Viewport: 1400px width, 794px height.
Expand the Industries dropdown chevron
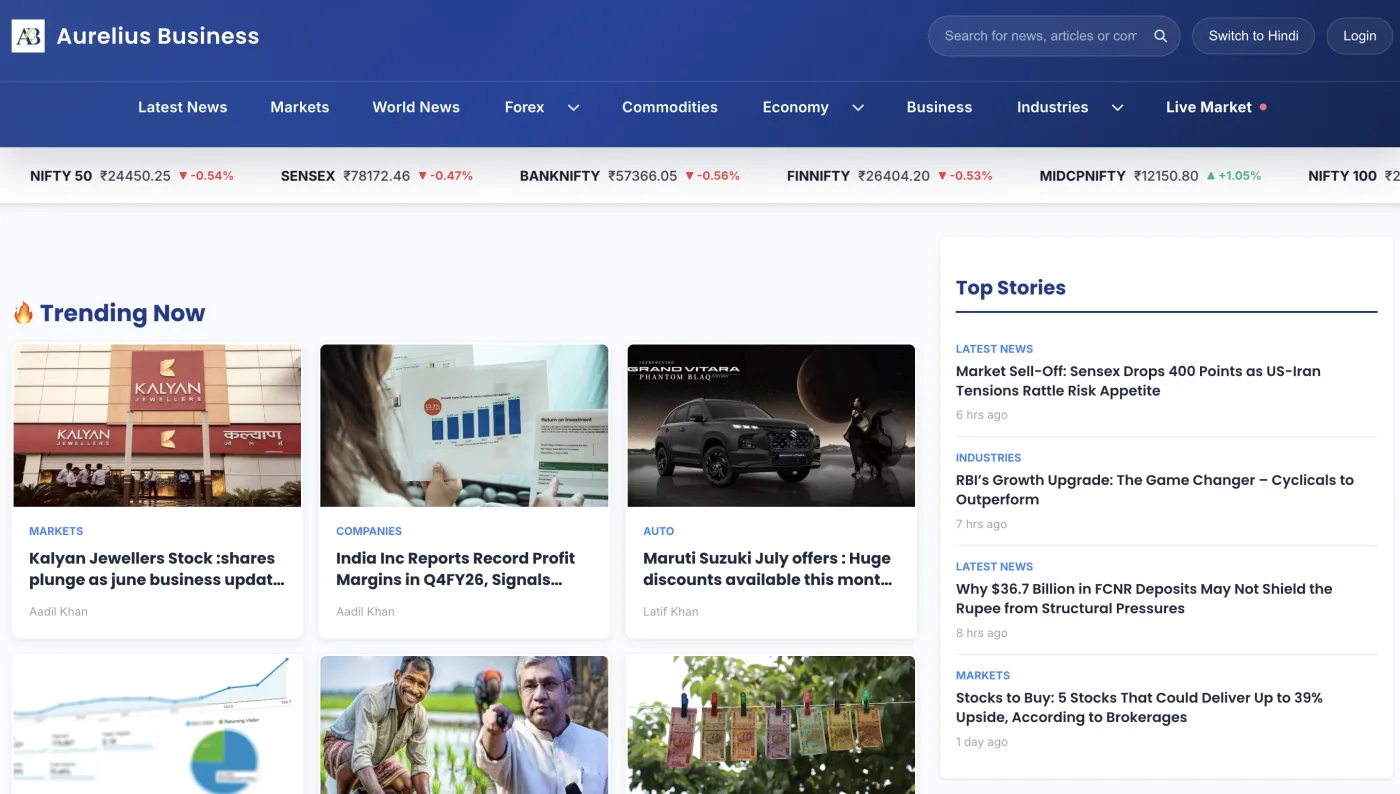click(x=1117, y=108)
